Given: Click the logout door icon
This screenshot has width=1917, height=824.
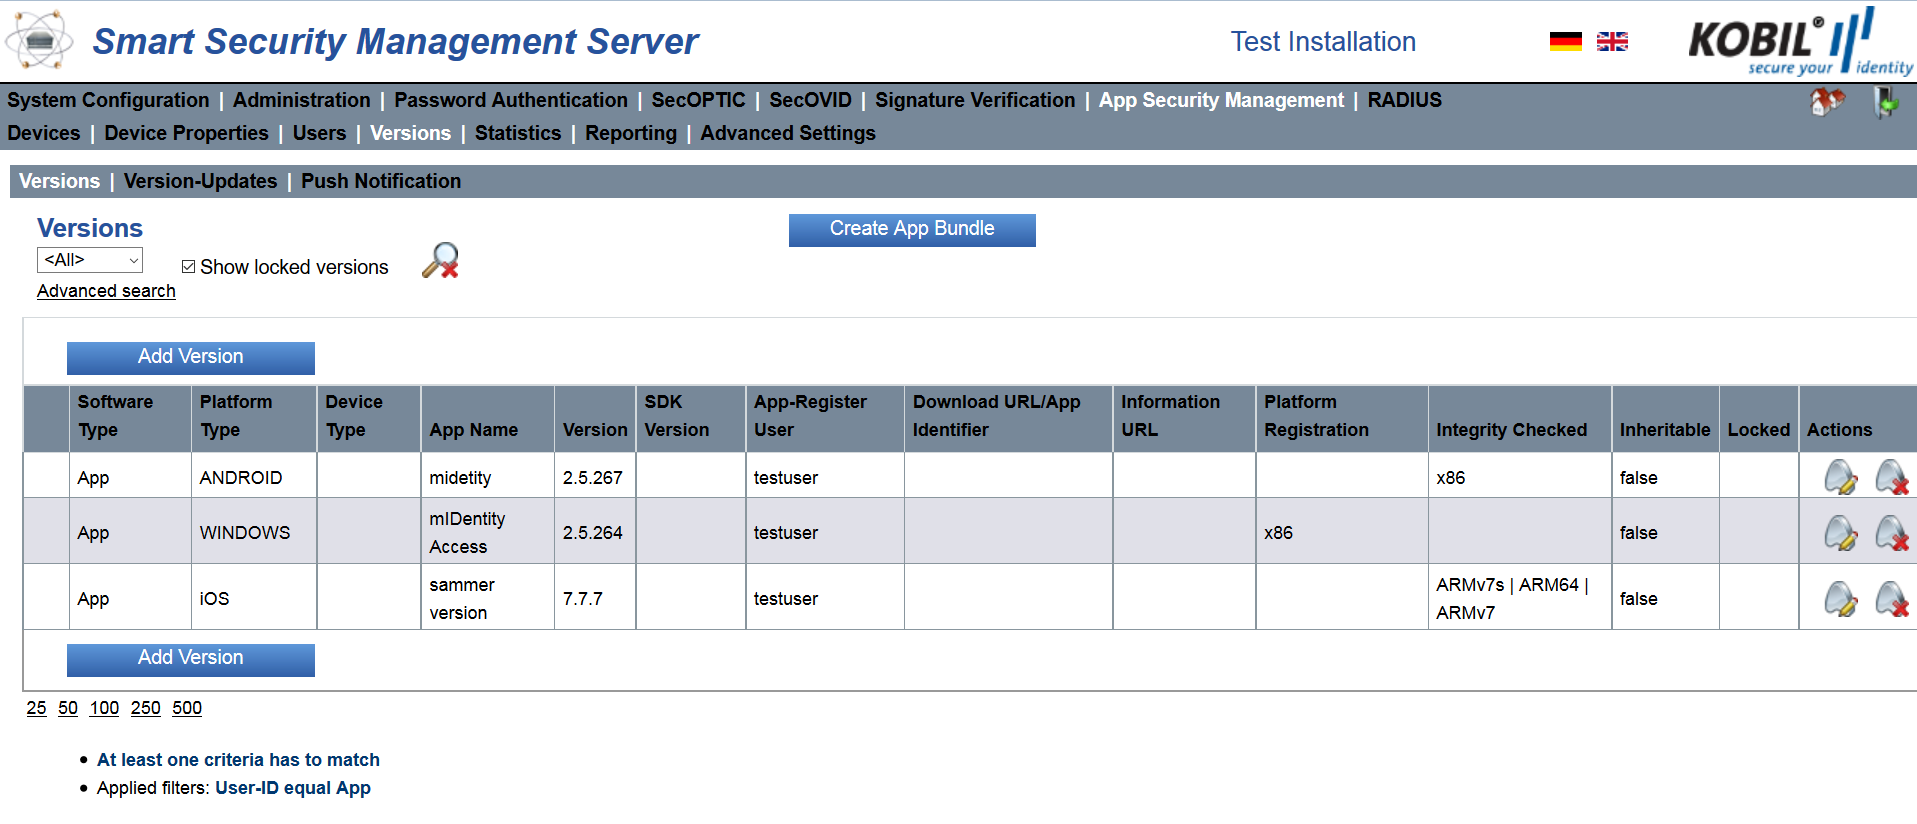Looking at the screenshot, I should tap(1885, 101).
